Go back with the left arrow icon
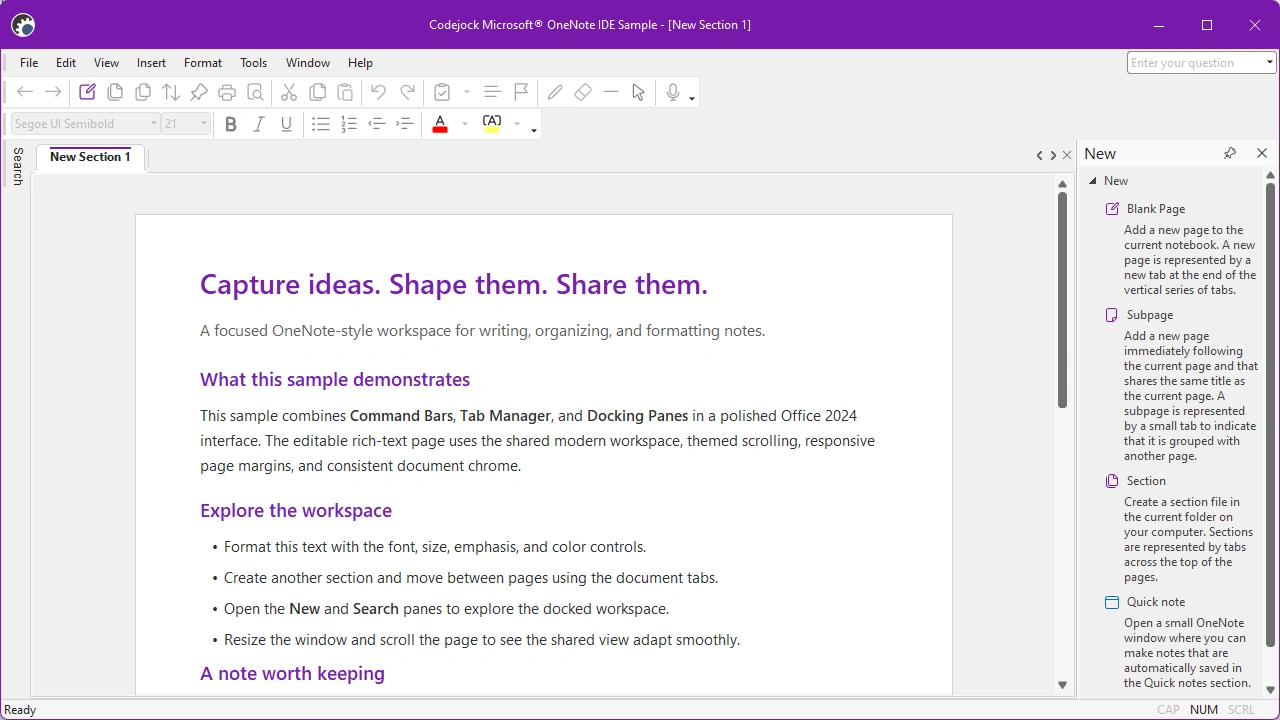 (x=25, y=93)
